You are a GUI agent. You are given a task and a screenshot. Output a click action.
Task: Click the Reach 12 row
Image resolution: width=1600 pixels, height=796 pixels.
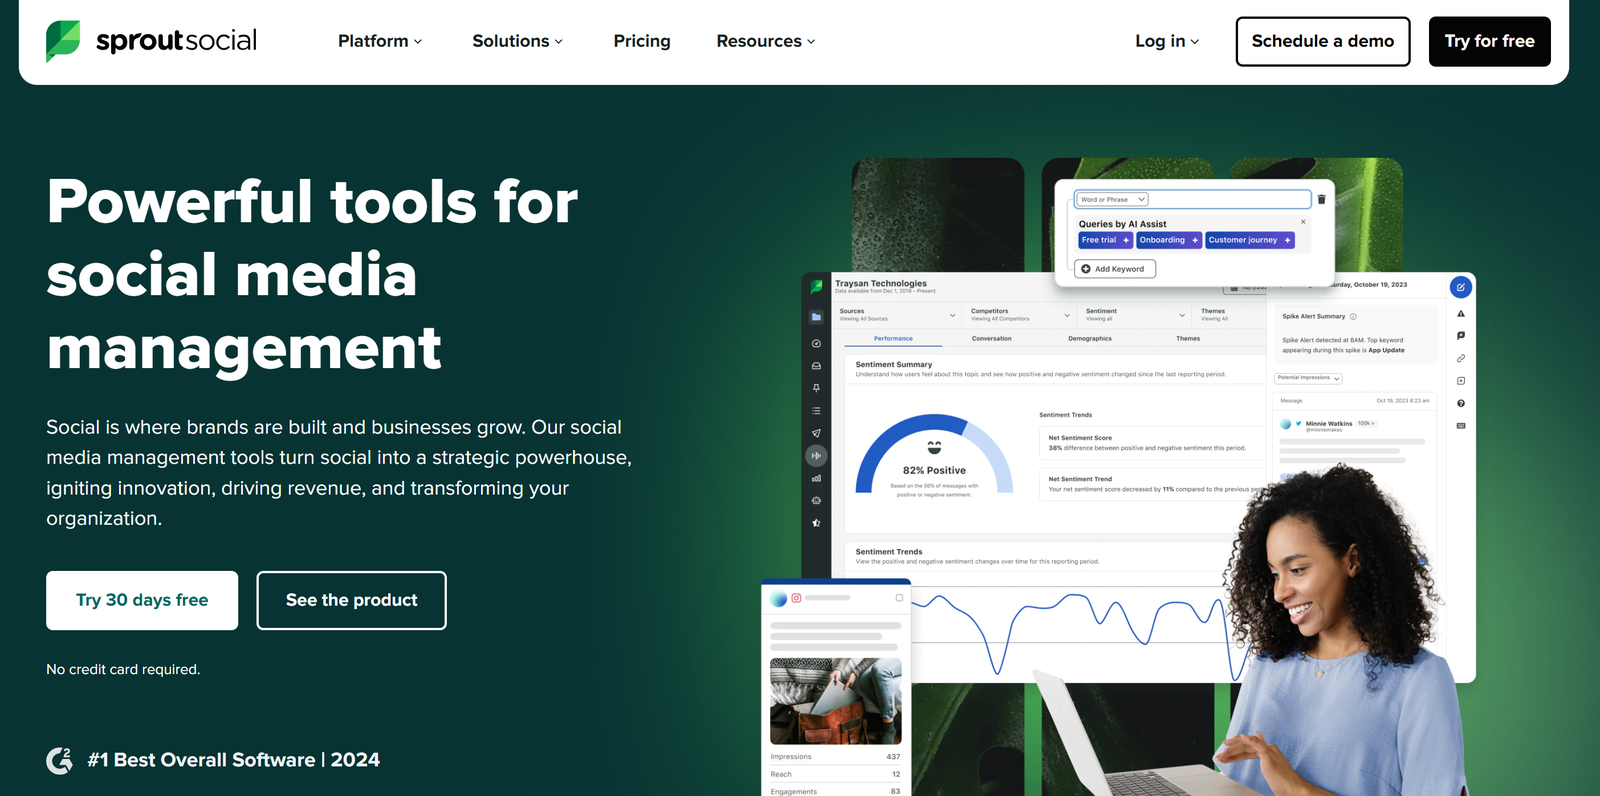(835, 774)
